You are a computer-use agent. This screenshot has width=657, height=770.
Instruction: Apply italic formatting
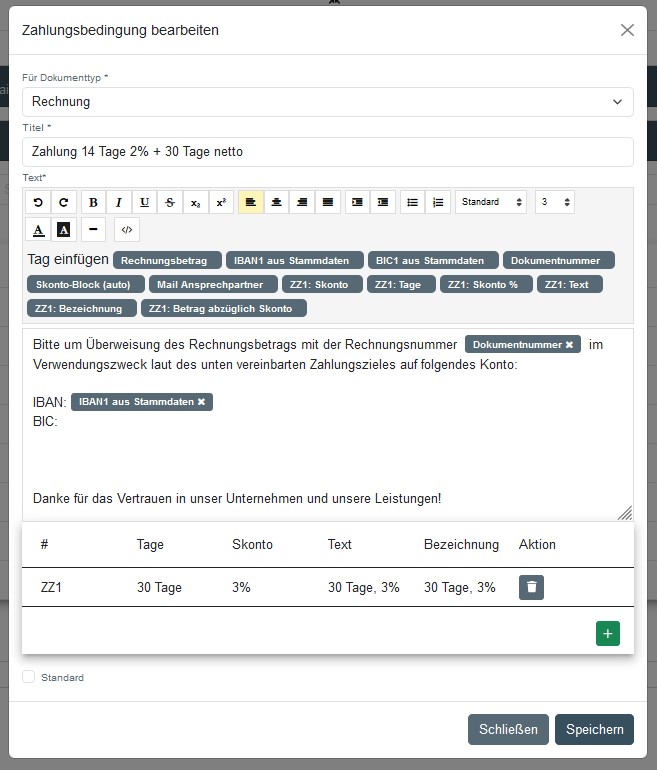pos(119,202)
